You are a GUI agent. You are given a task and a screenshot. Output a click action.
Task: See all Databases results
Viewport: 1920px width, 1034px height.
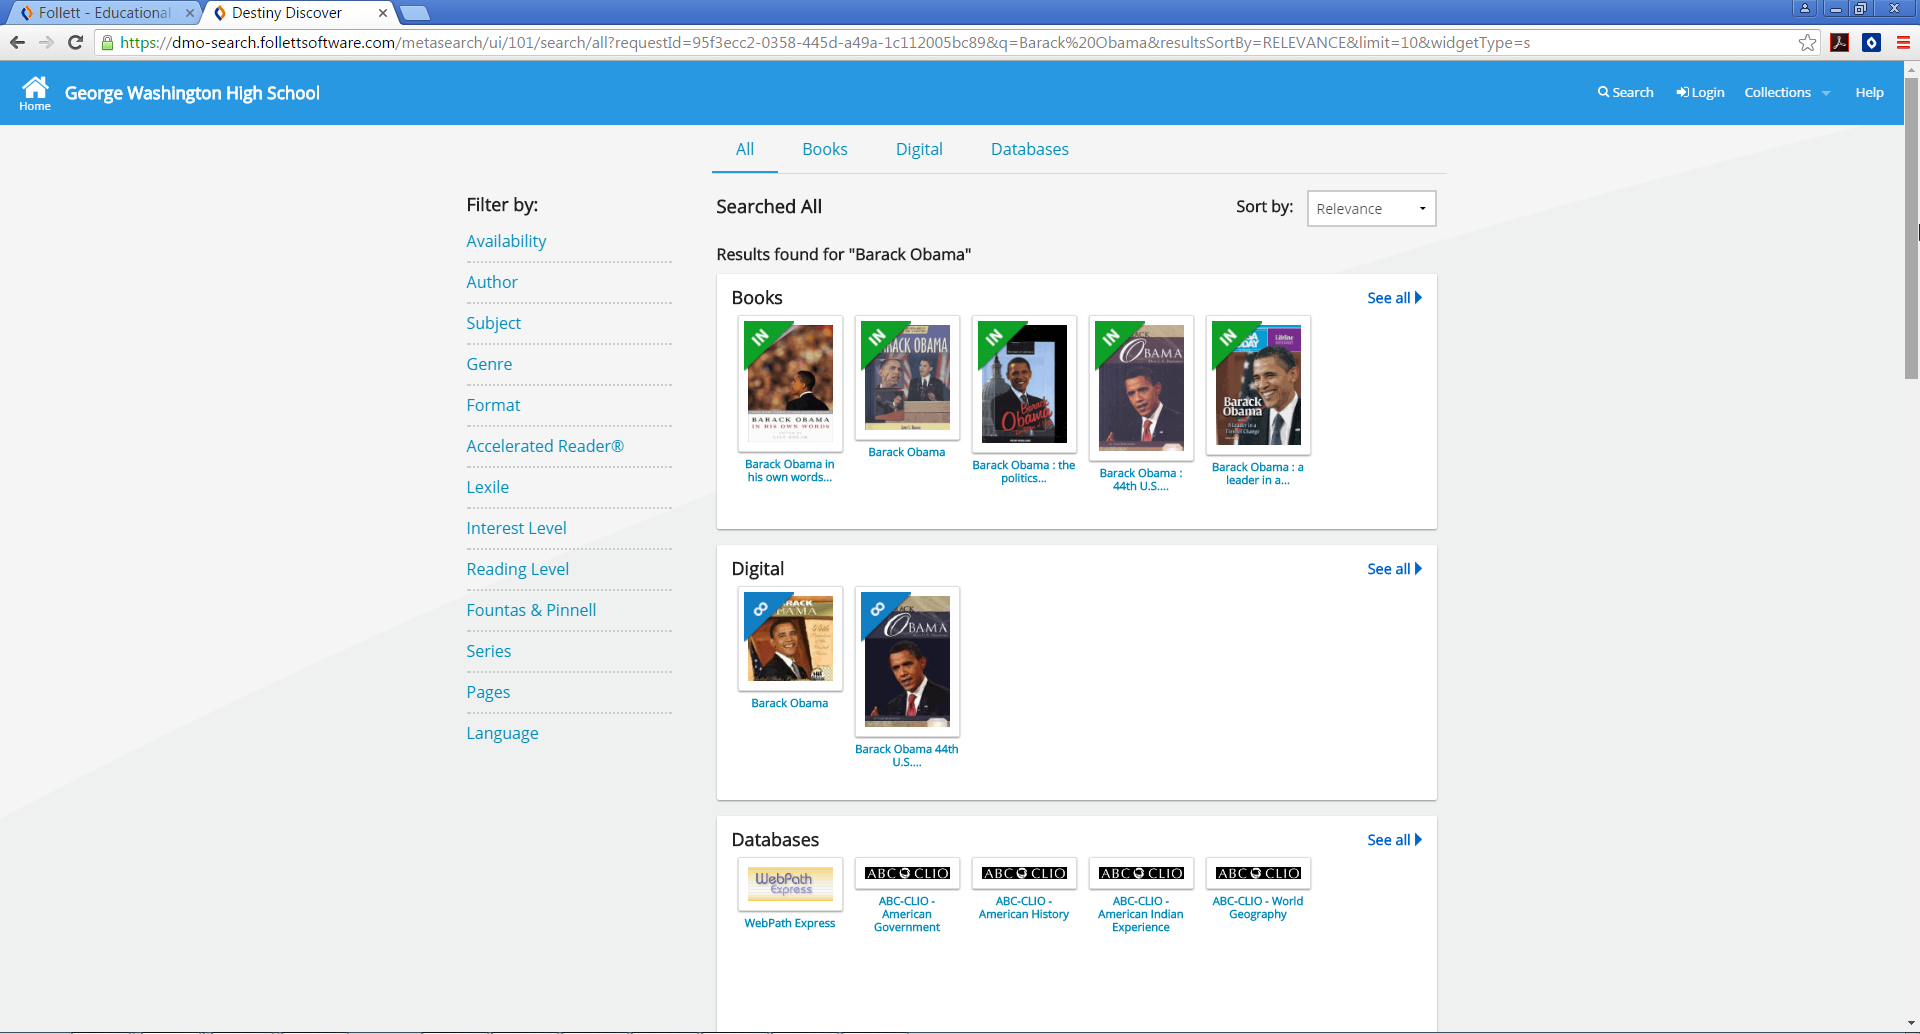pos(1394,840)
